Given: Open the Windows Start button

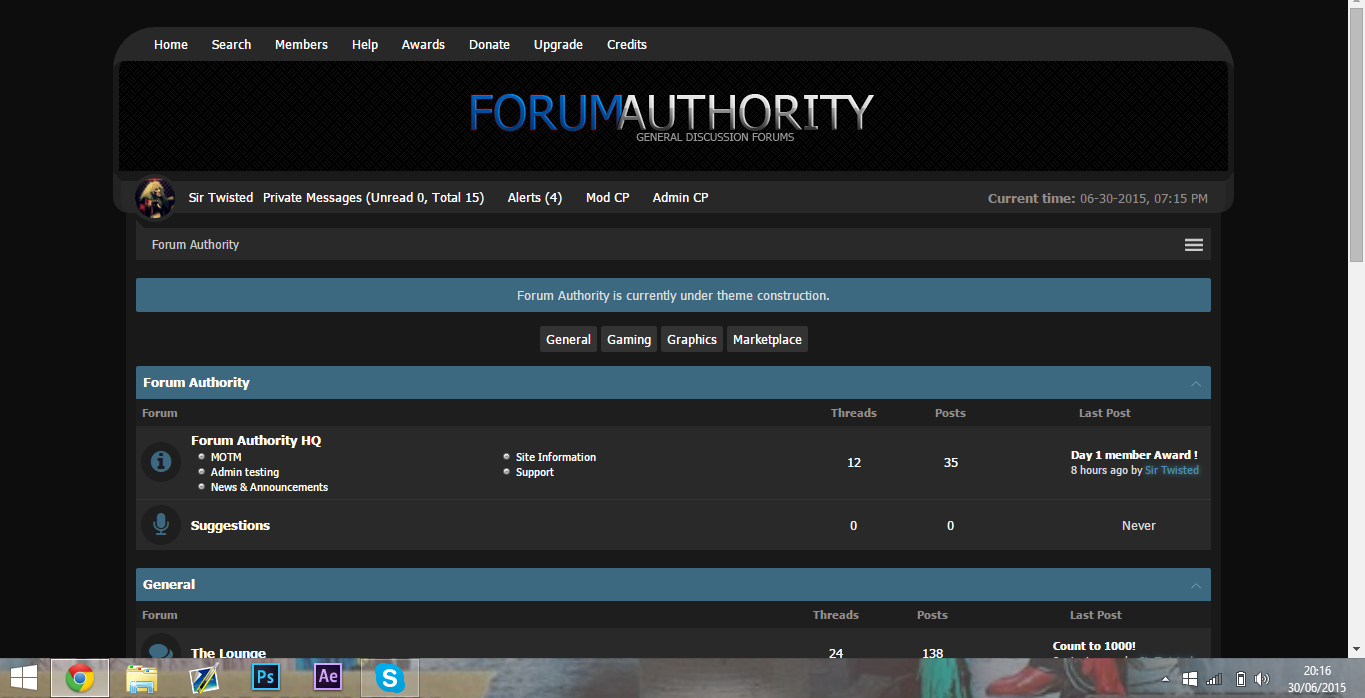Looking at the screenshot, I should pos(24,677).
